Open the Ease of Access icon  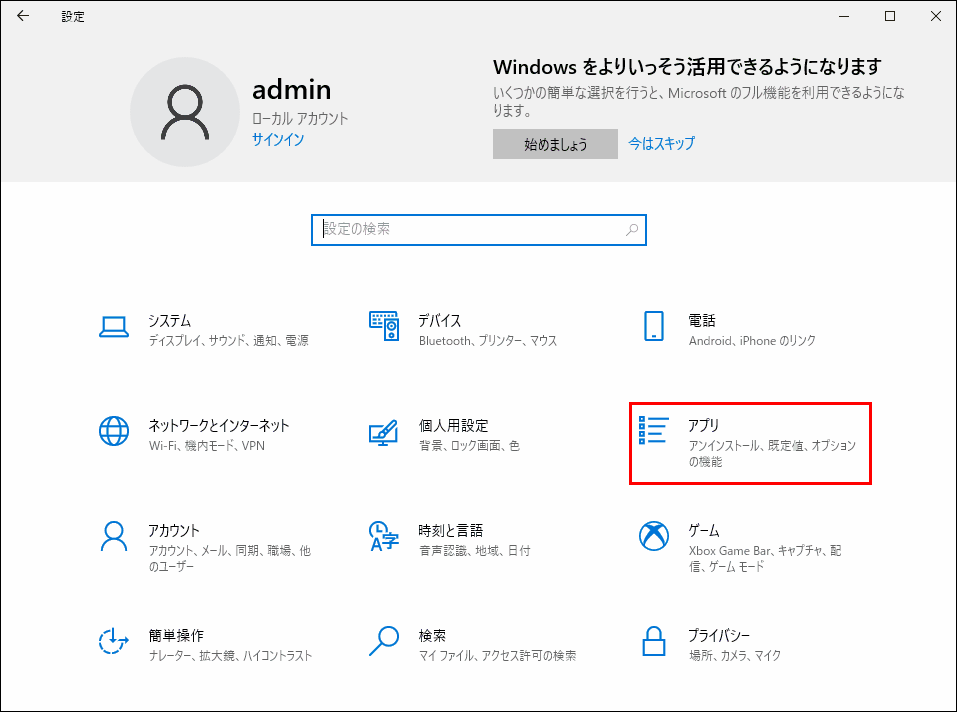pyautogui.click(x=114, y=641)
